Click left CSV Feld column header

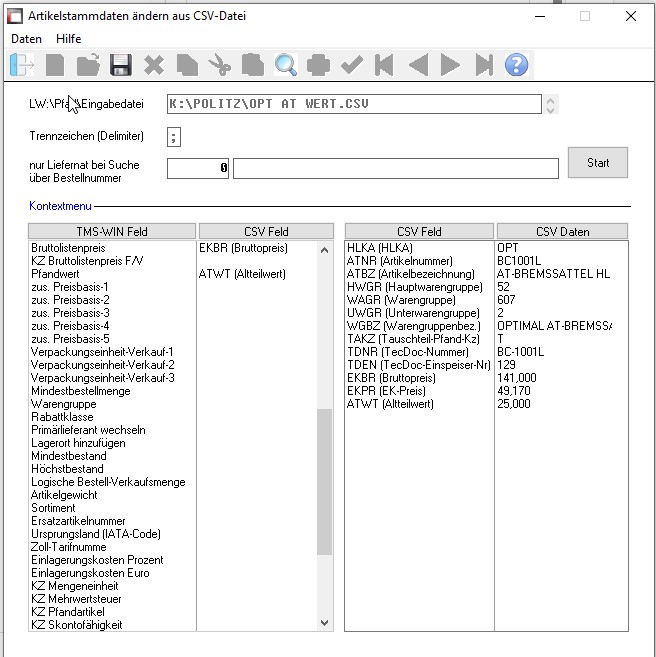point(266,231)
